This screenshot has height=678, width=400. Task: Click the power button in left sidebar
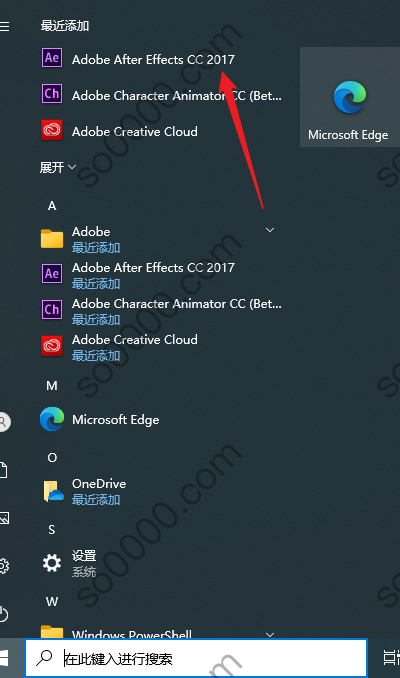3,614
